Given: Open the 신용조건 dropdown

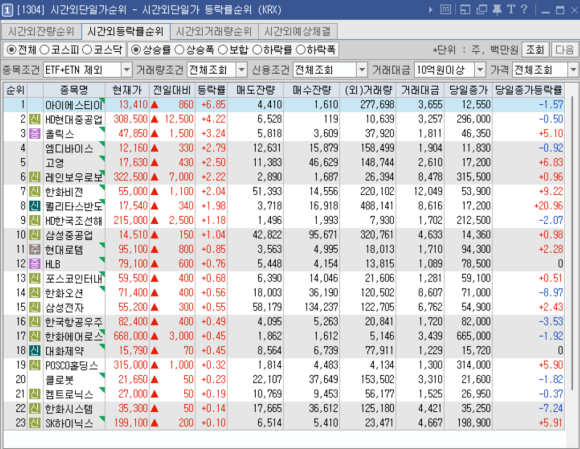Looking at the screenshot, I should 330,70.
